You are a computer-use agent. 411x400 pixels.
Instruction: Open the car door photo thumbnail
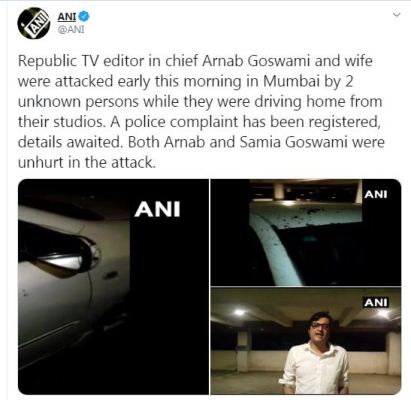point(113,287)
